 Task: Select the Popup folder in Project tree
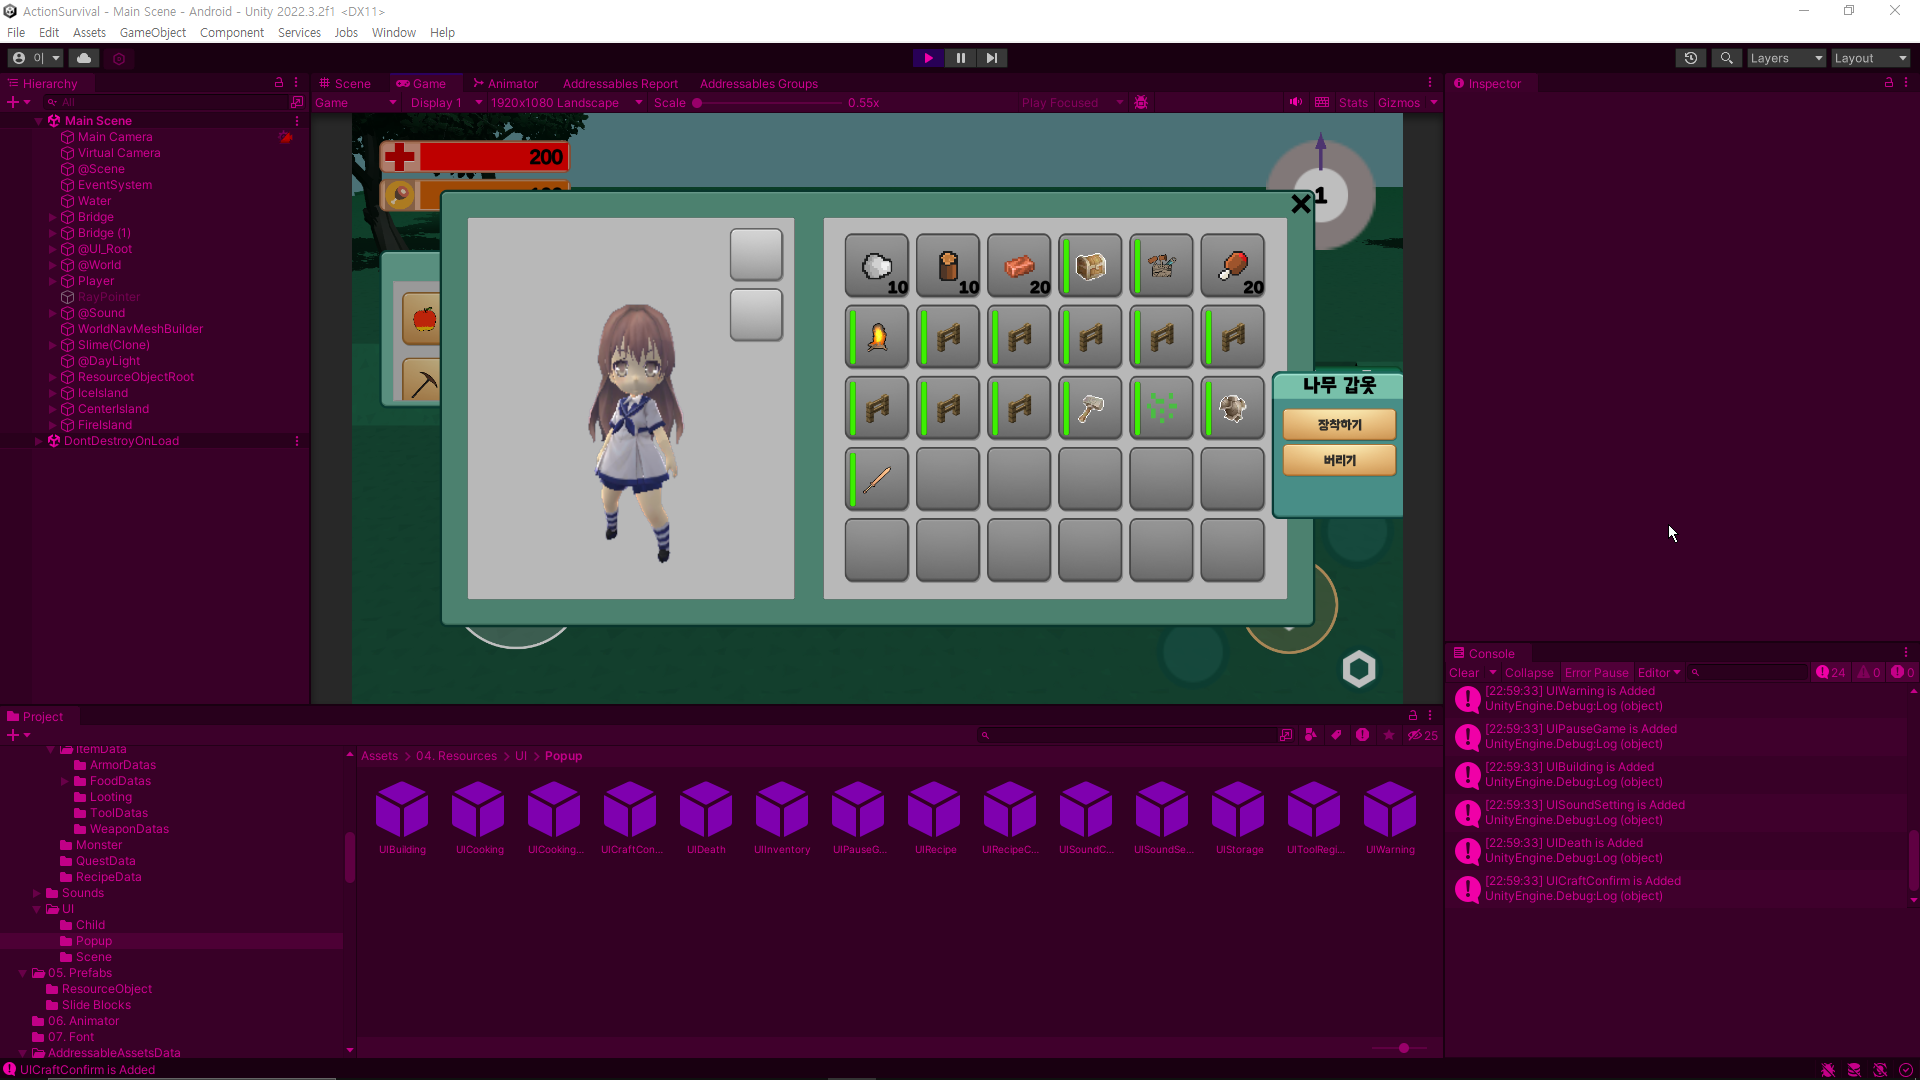click(x=93, y=941)
